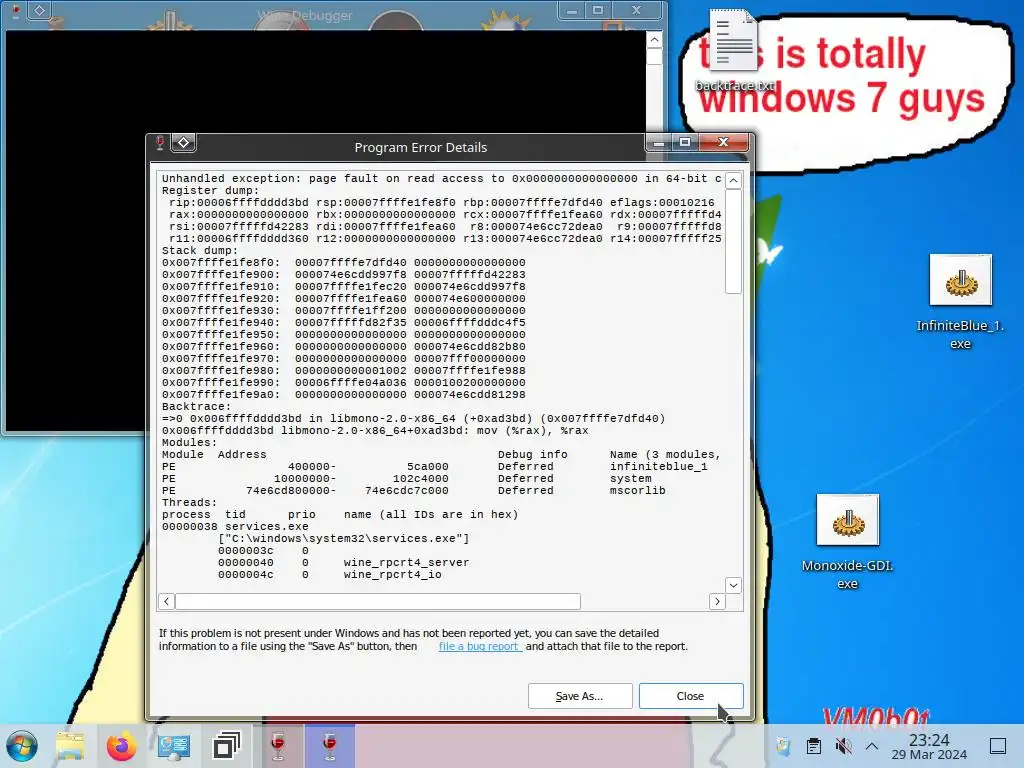
Task: Minimize the Wine Debugger window
Action: 572,10
